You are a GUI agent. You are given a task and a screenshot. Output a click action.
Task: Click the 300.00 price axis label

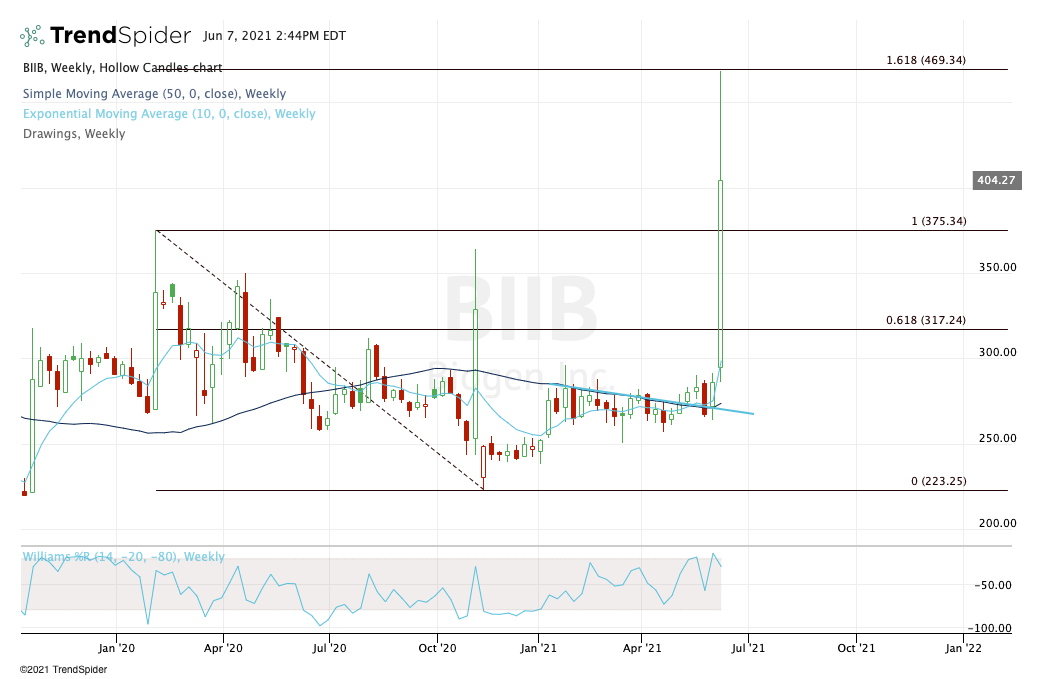coord(997,352)
